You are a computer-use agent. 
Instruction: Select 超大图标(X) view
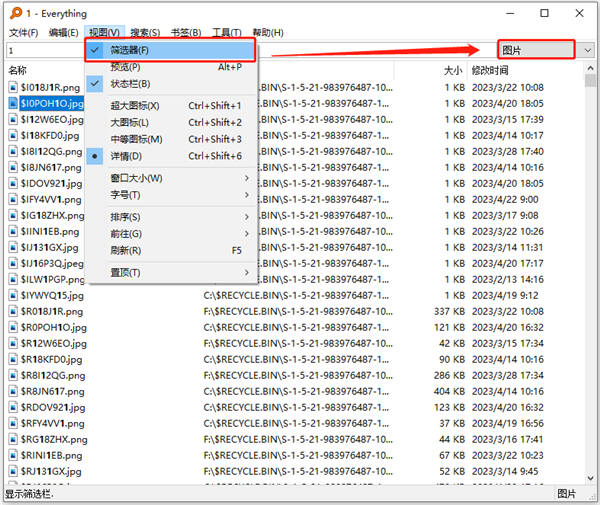(170, 106)
